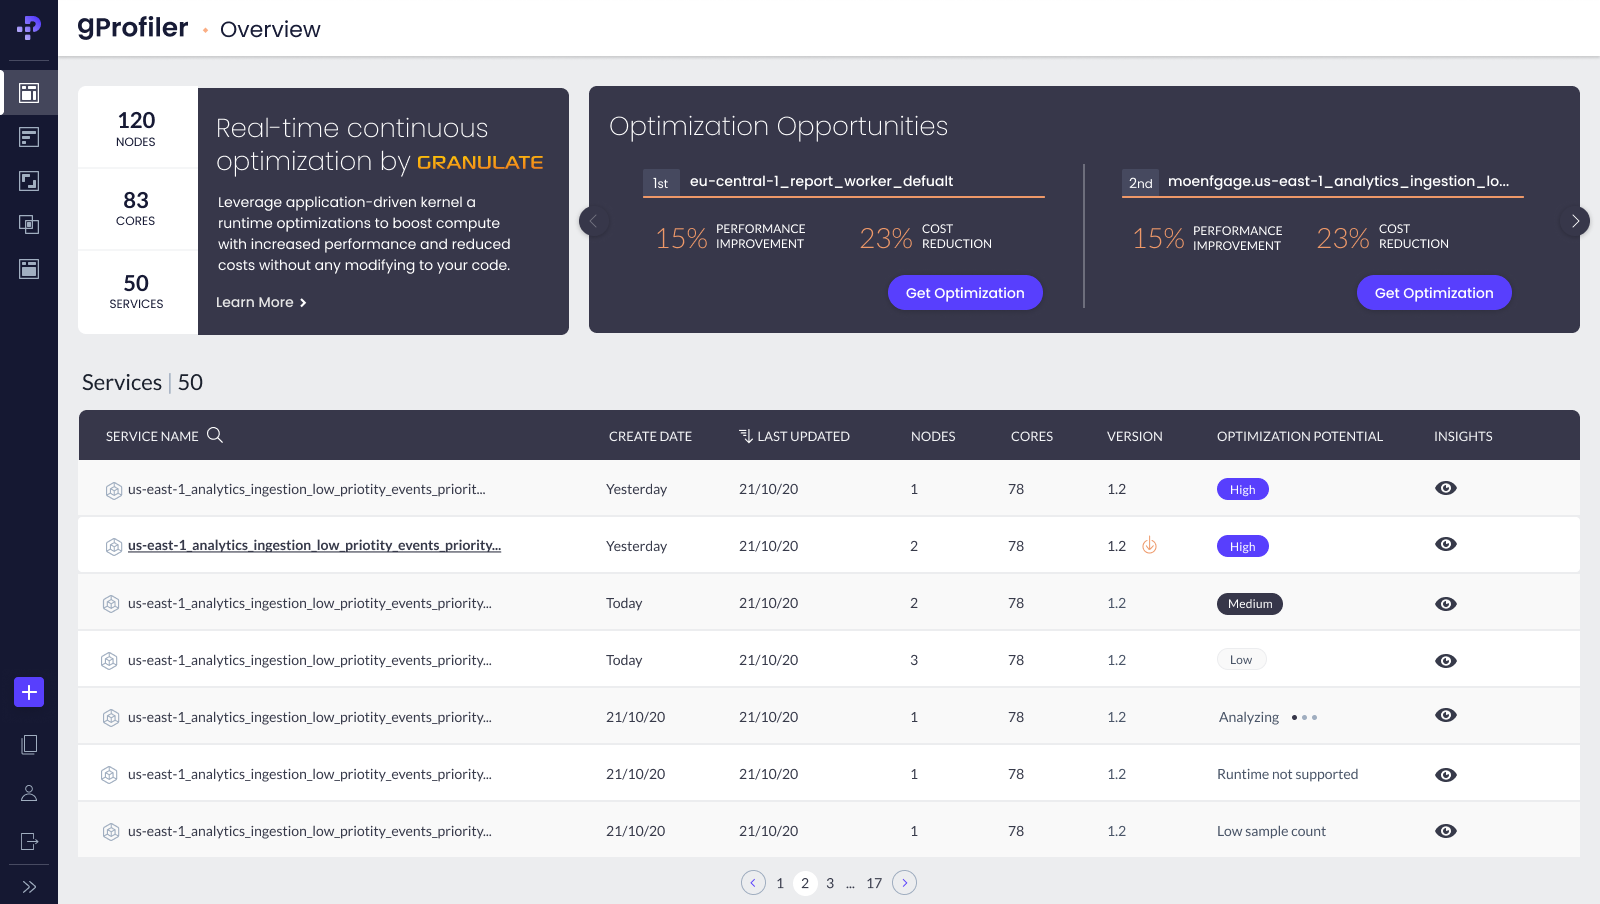Click the orange download icon next to version

pyautogui.click(x=1149, y=546)
